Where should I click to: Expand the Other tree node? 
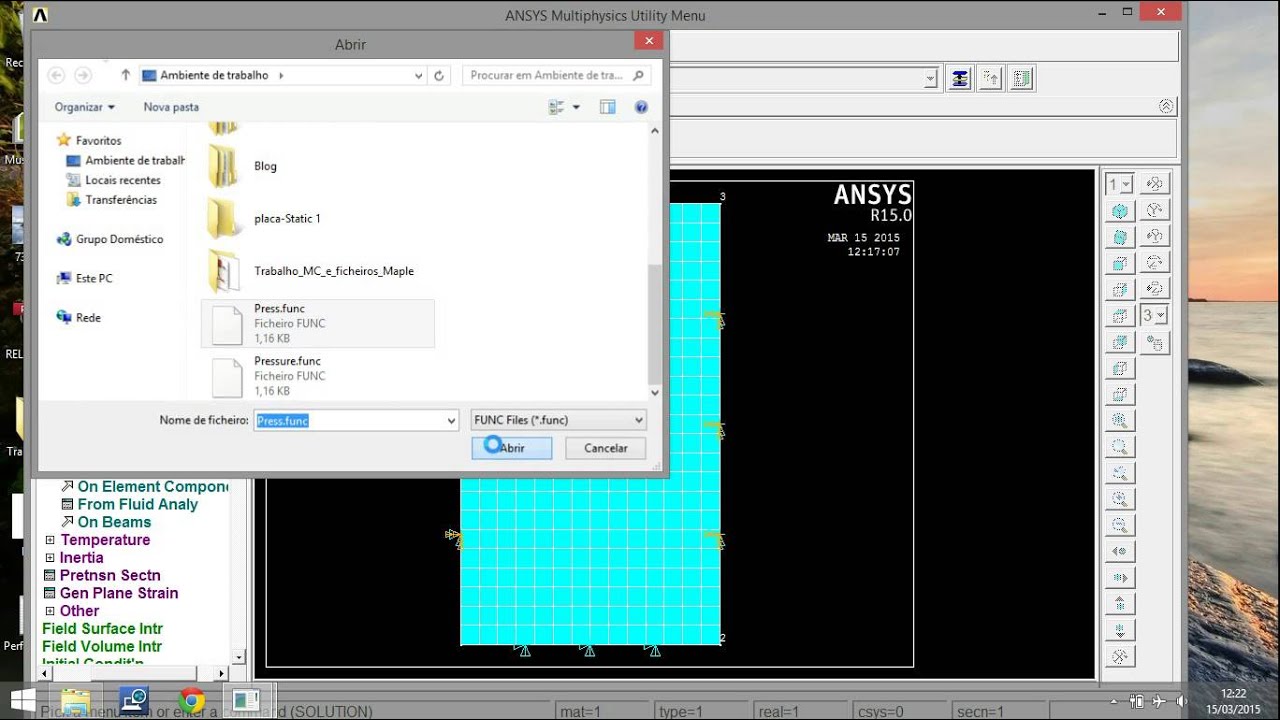[x=50, y=611]
